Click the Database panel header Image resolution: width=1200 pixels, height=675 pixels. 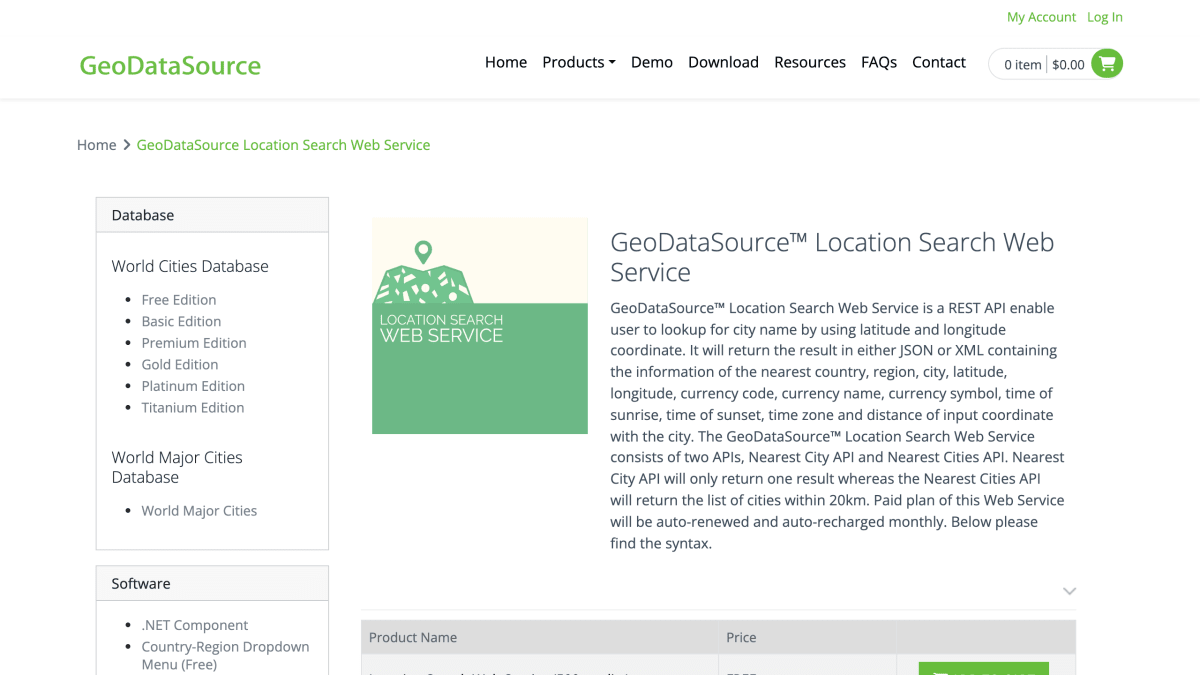212,215
